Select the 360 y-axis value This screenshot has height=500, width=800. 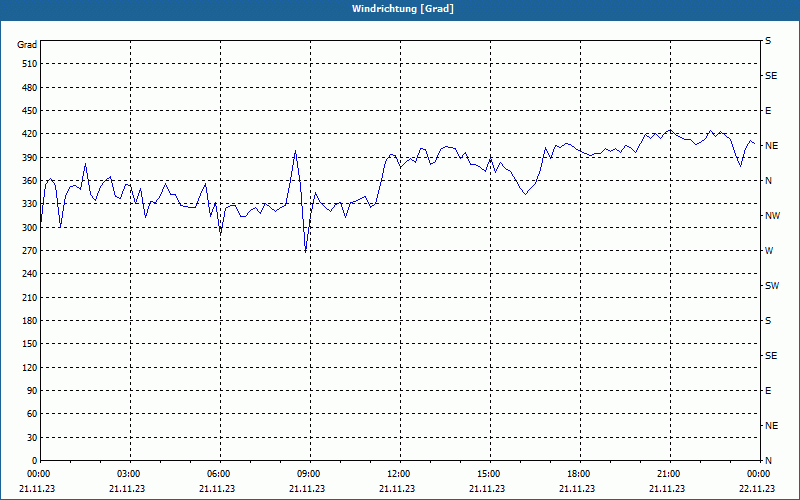point(30,181)
